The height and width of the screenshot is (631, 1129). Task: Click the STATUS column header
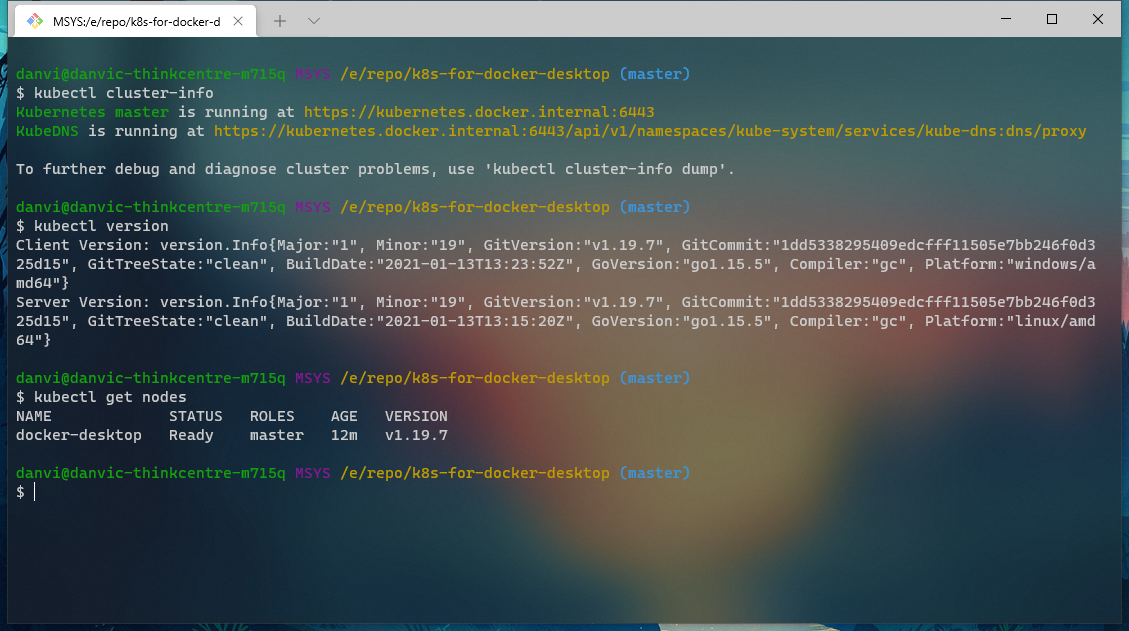[x=196, y=416]
